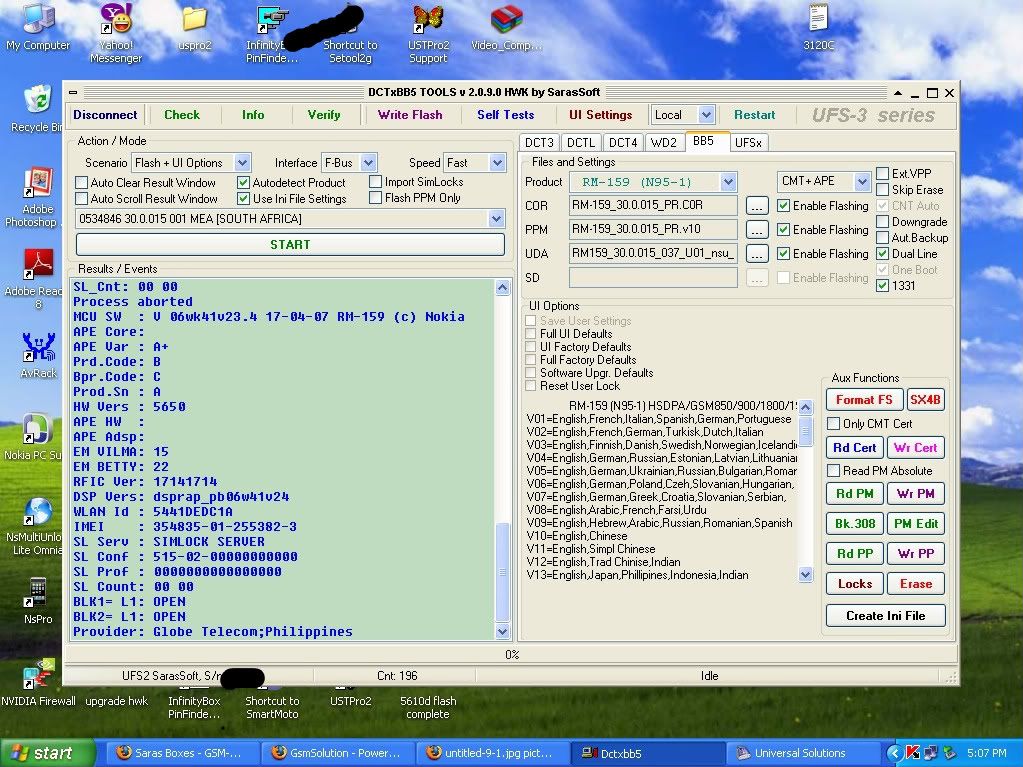Open the AvRack desktop shortcut

pos(38,355)
